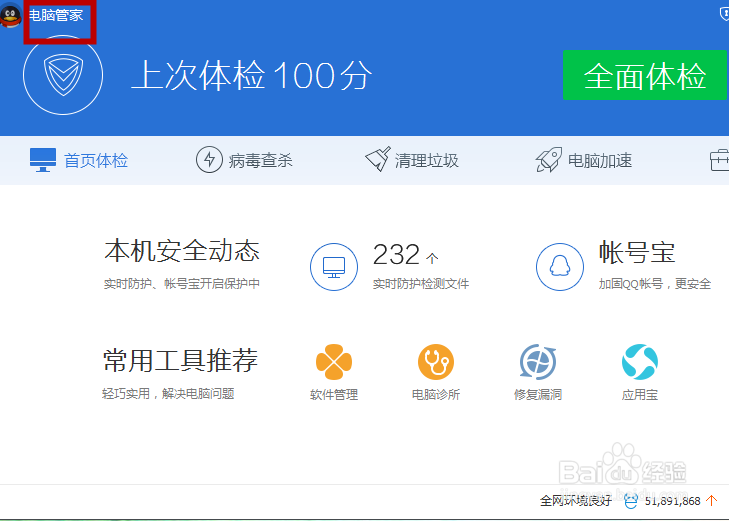Click the 修复漏洞 label
The image size is (729, 521).
click(538, 395)
